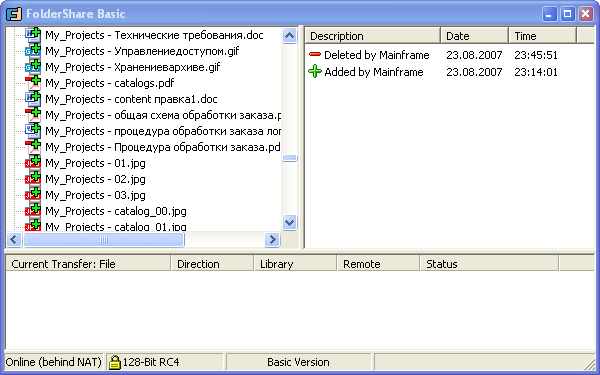Image resolution: width=600 pixels, height=375 pixels.
Task: Click the Current Transfer: File column header
Action: coord(88,264)
